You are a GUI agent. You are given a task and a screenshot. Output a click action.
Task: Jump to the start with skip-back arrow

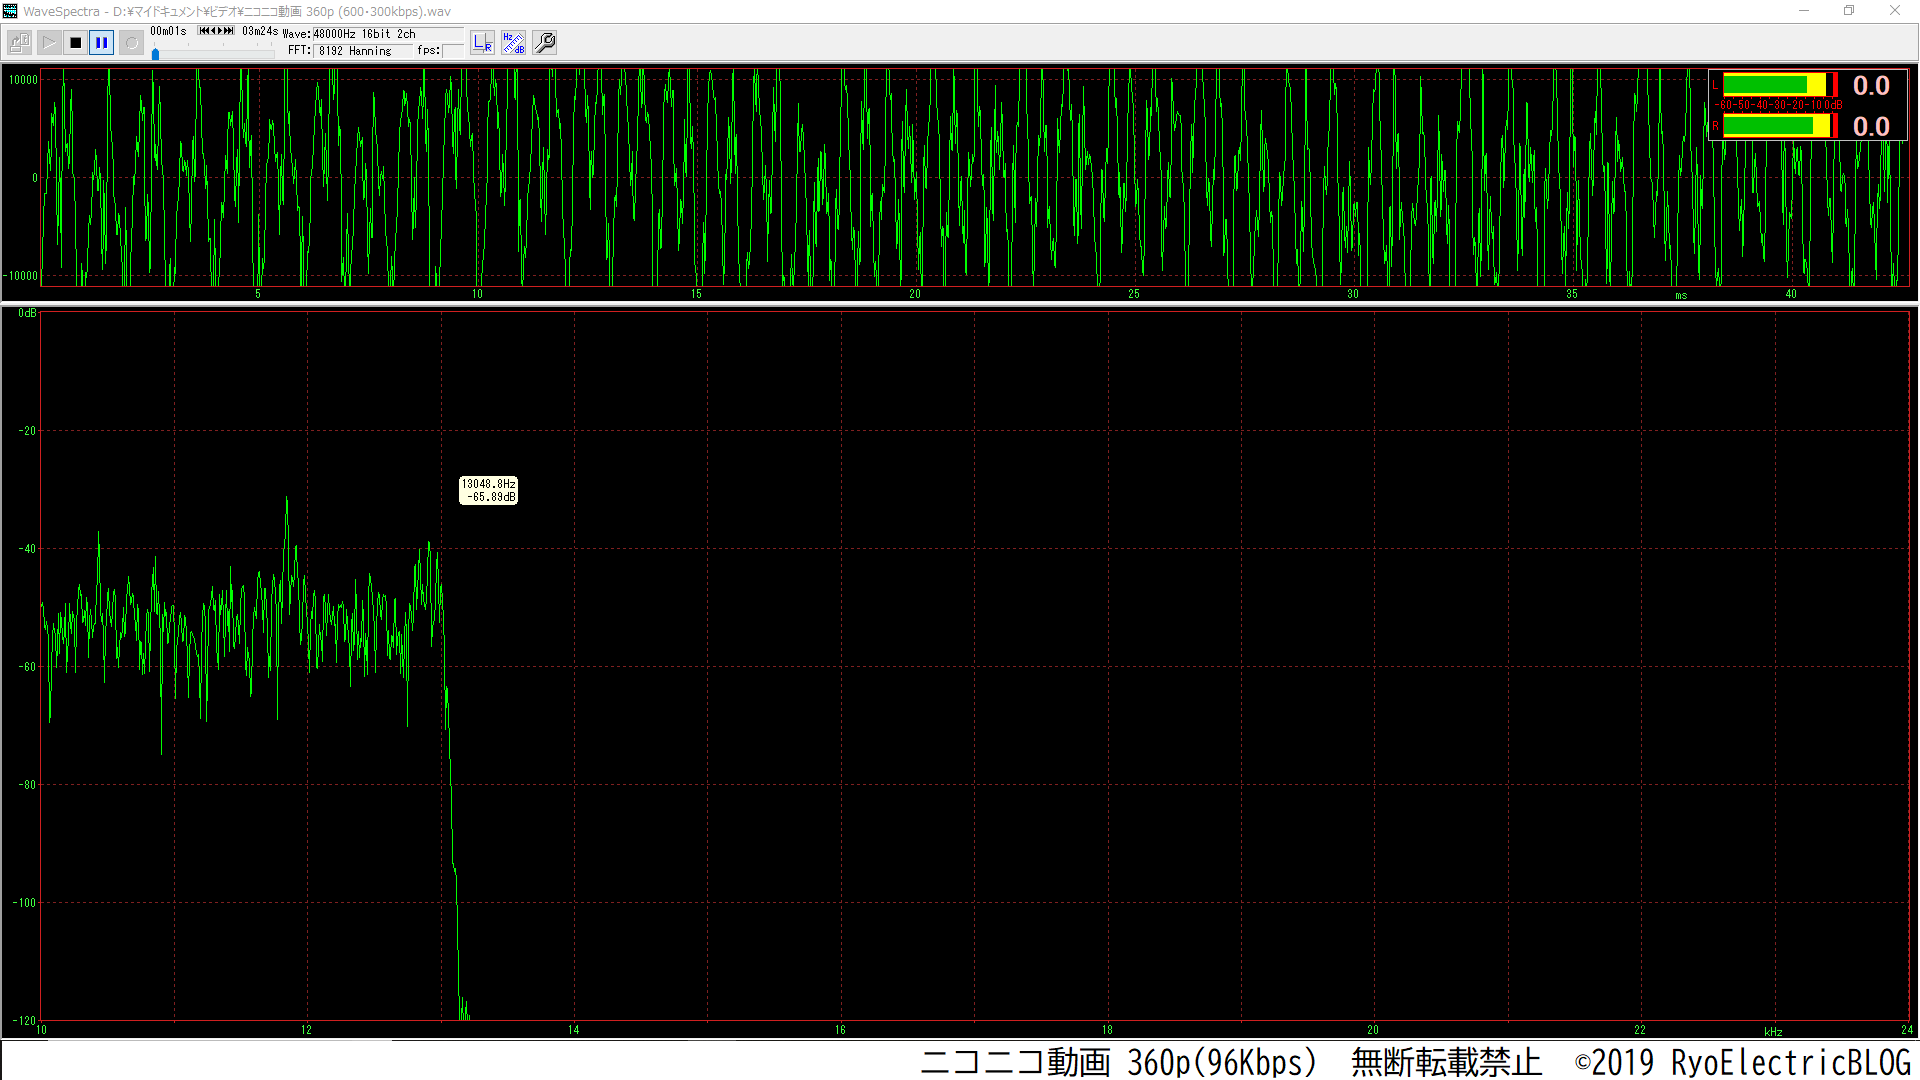click(x=203, y=31)
